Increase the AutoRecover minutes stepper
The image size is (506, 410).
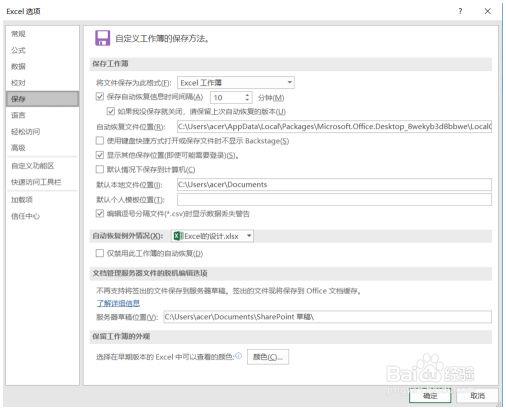[247, 95]
